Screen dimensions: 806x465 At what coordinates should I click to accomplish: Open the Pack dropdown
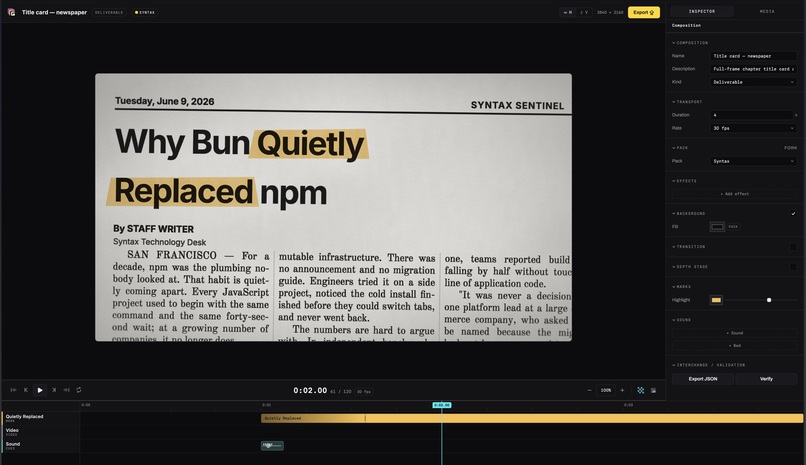click(x=754, y=161)
